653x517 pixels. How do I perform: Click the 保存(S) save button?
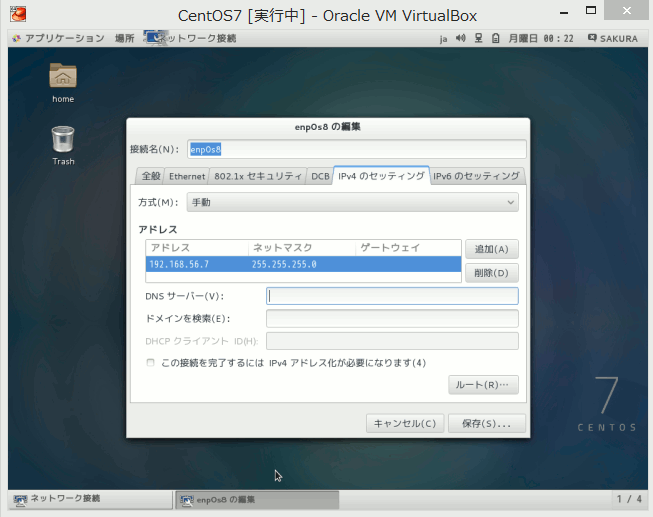(486, 423)
